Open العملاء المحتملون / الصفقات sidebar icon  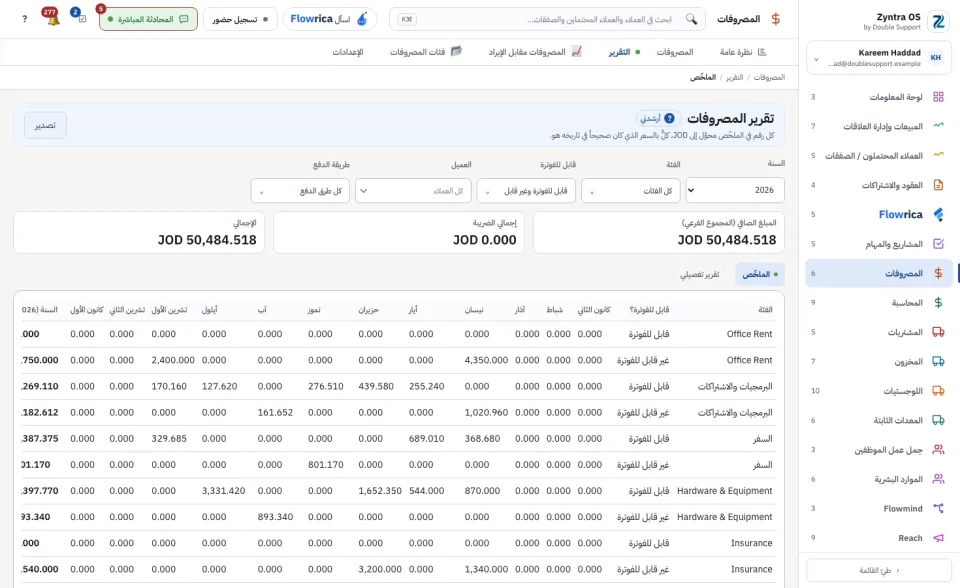pyautogui.click(x=938, y=156)
